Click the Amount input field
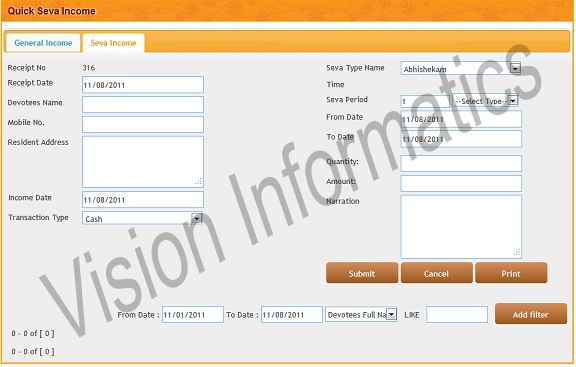Screen dimensions: 576x367 (x=461, y=183)
